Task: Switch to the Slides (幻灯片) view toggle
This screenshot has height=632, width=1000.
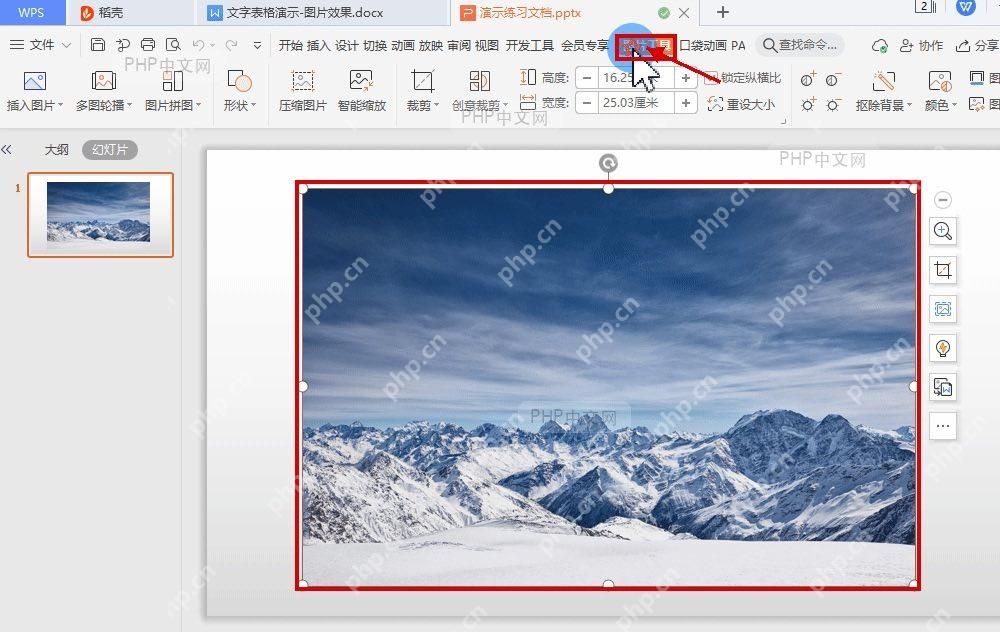Action: coord(110,150)
